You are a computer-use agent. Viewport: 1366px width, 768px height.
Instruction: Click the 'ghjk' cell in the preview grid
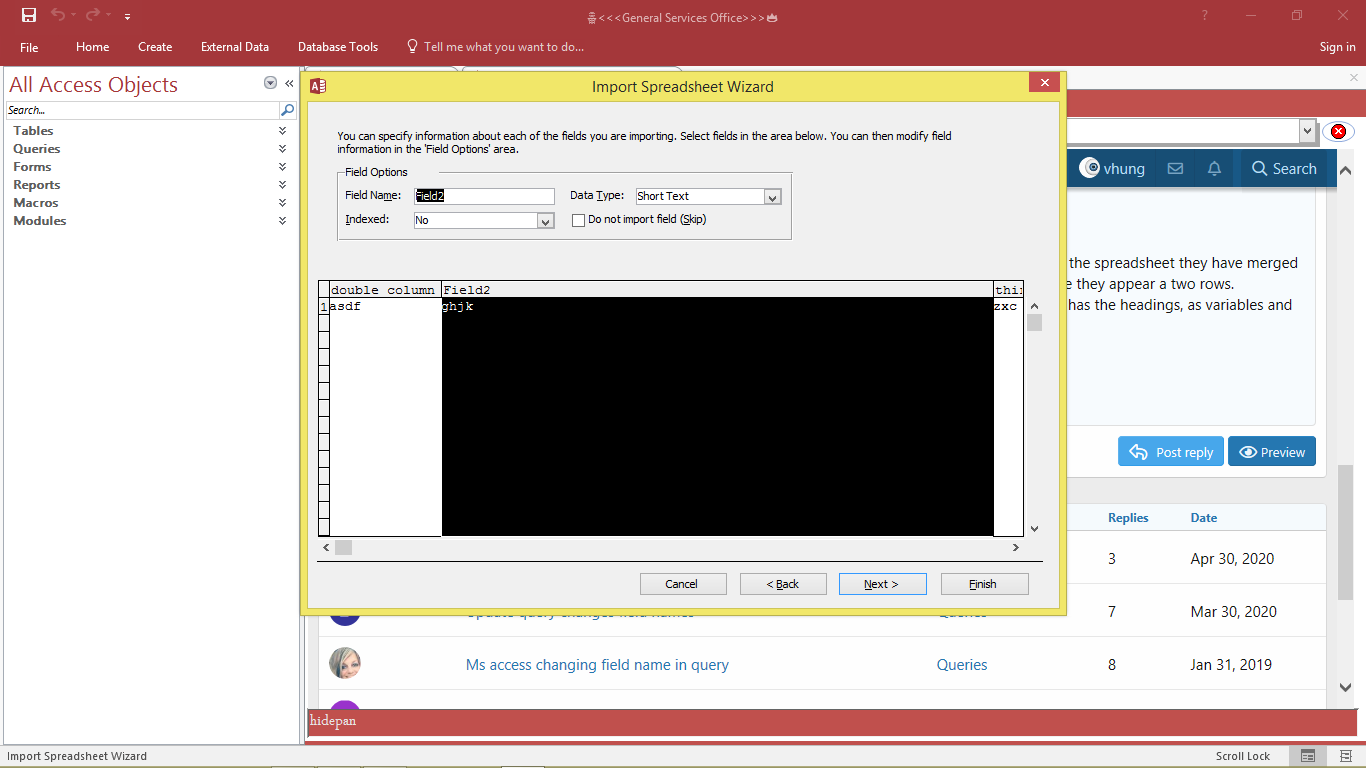click(x=717, y=306)
